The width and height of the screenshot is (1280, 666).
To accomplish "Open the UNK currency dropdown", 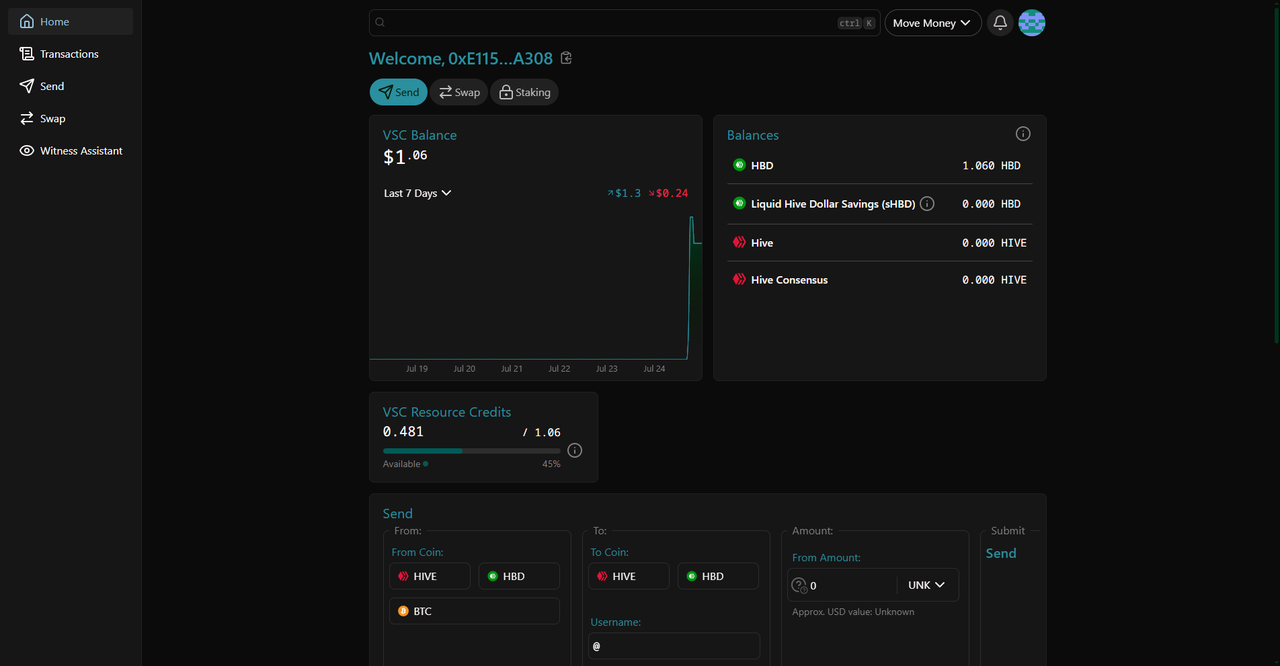I will pyautogui.click(x=927, y=585).
